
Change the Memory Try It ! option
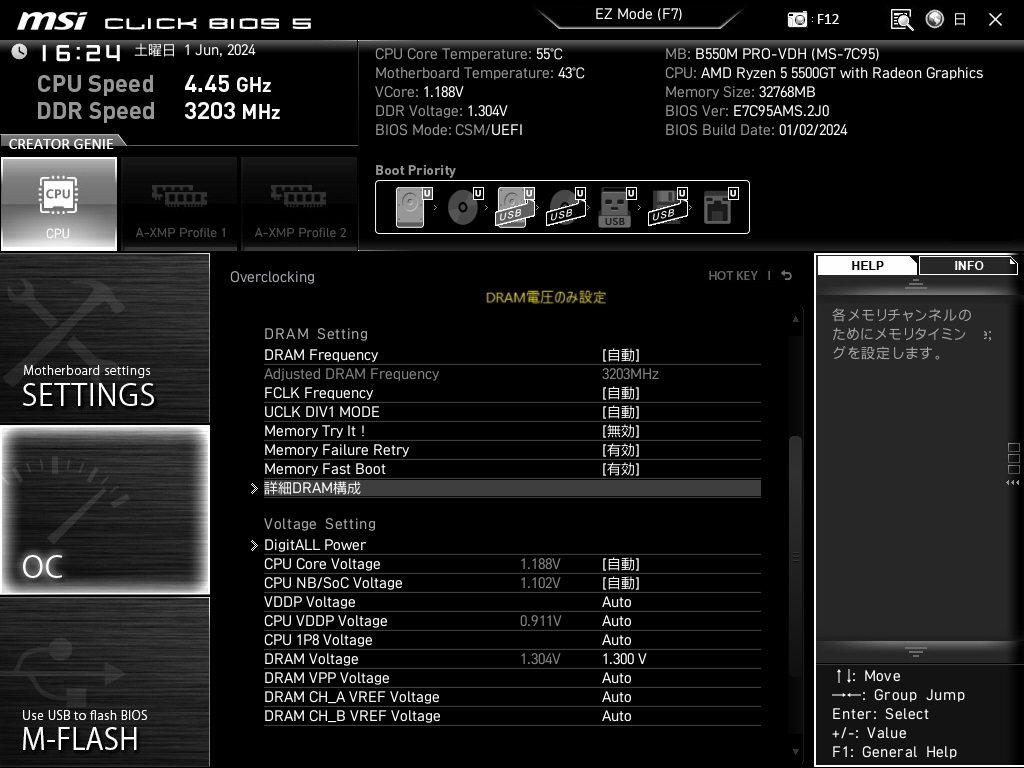(x=512, y=431)
